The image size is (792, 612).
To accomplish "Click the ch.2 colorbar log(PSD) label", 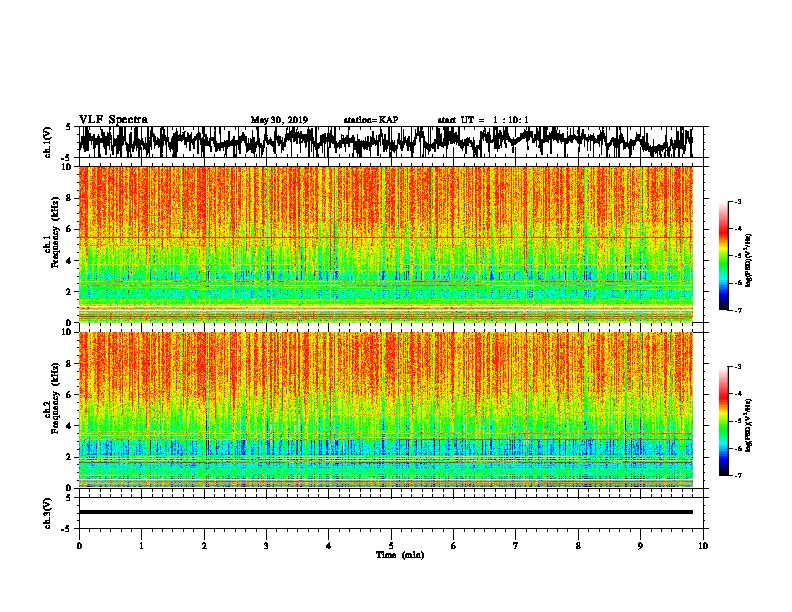I will click(749, 425).
